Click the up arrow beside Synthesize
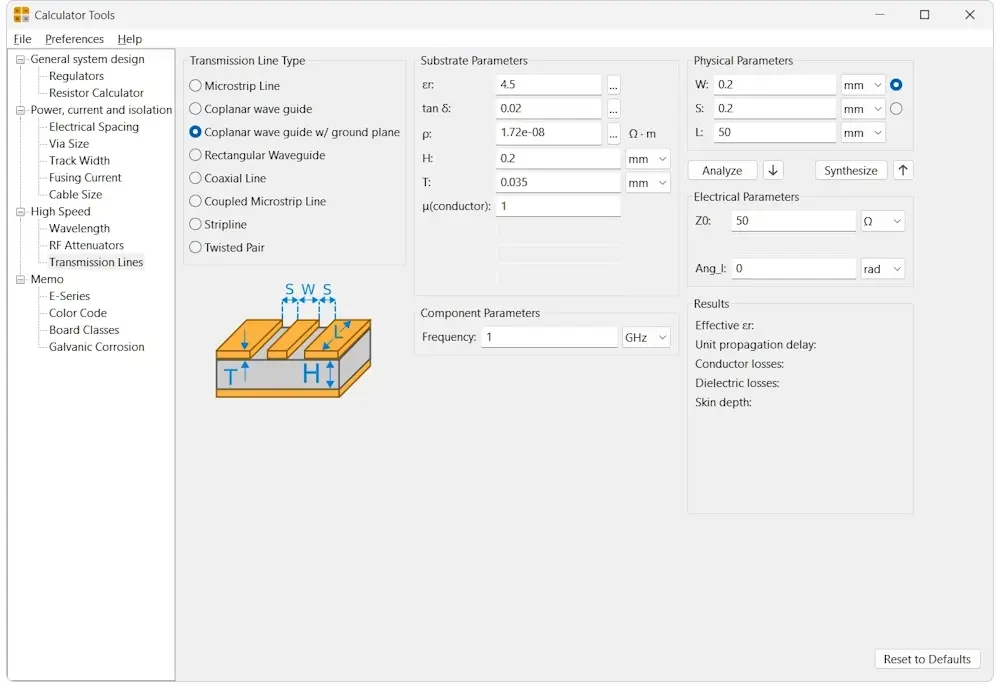Screen dimensions: 1000x688 pos(903,171)
